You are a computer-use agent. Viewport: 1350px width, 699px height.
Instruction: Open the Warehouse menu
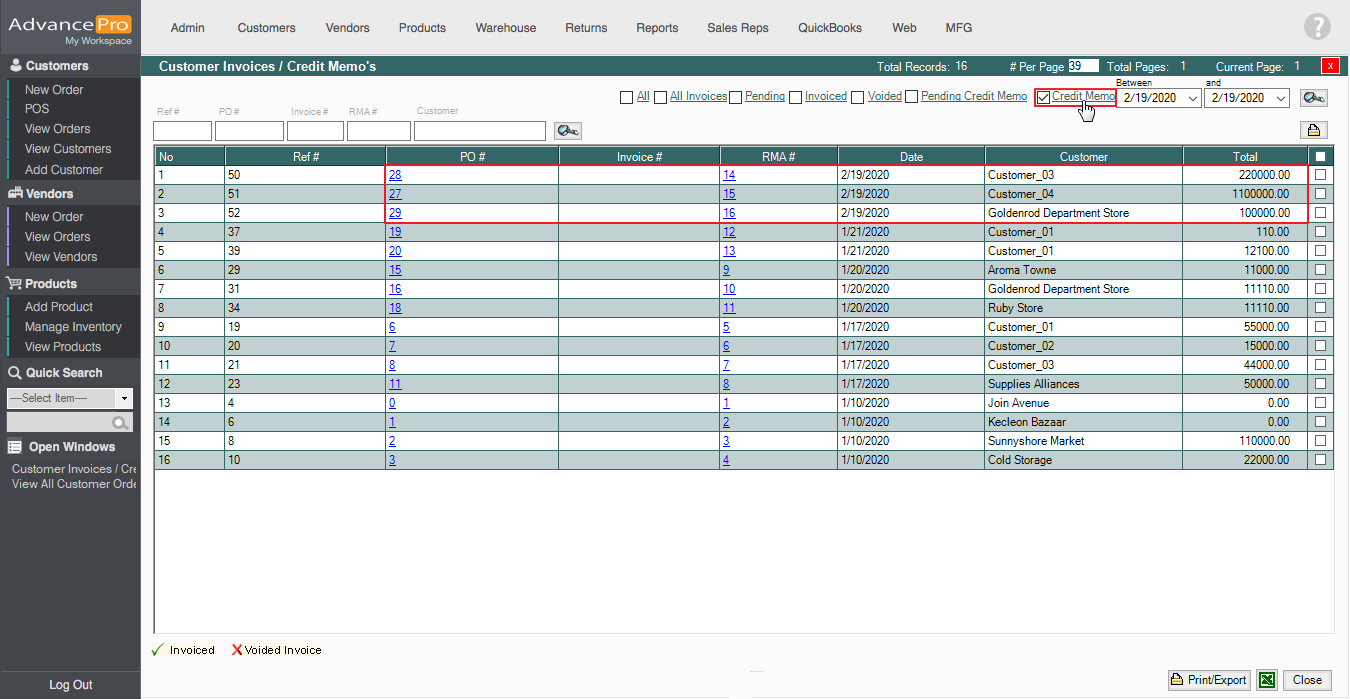pos(505,28)
